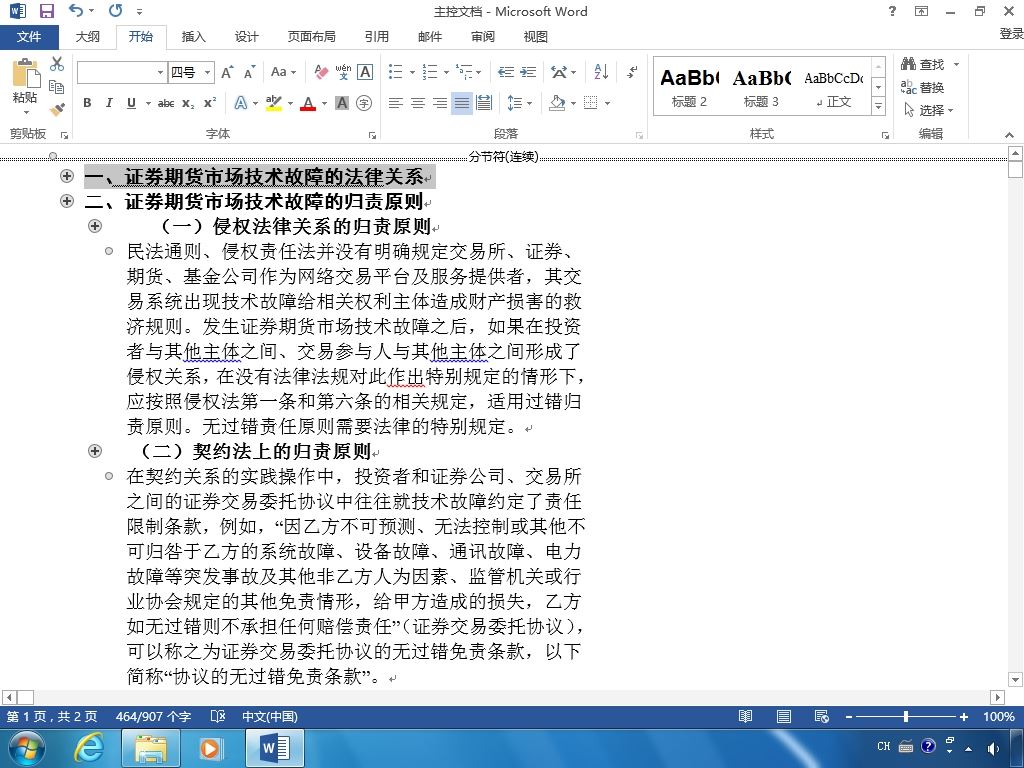The image size is (1024, 768).
Task: Clear all formatting with eraser icon
Action: [x=321, y=72]
